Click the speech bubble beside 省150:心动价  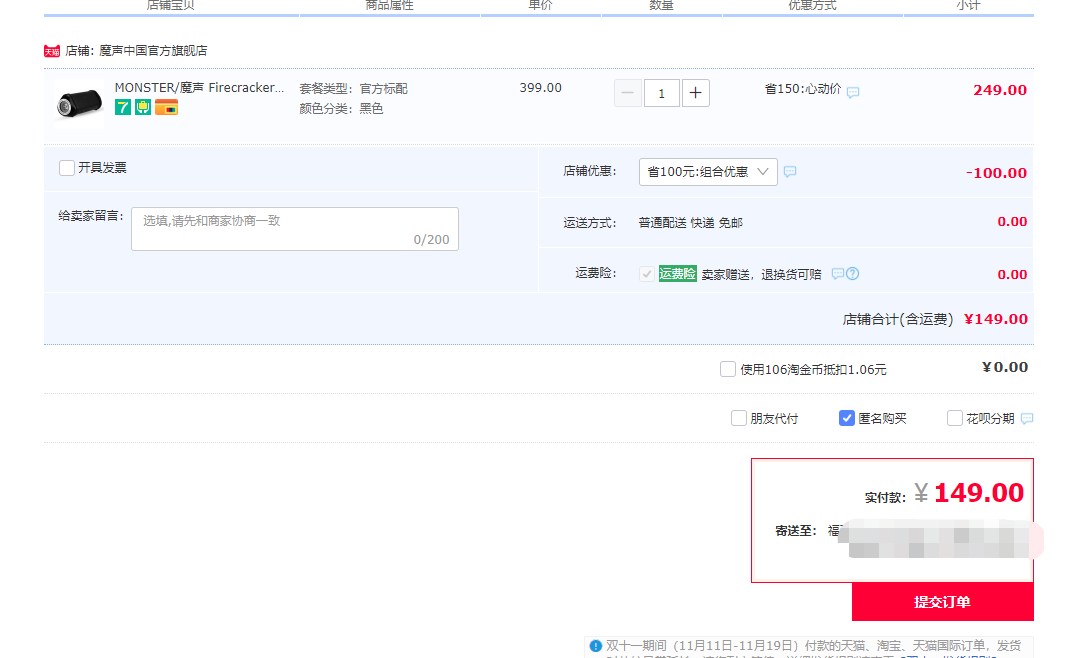coord(853,92)
